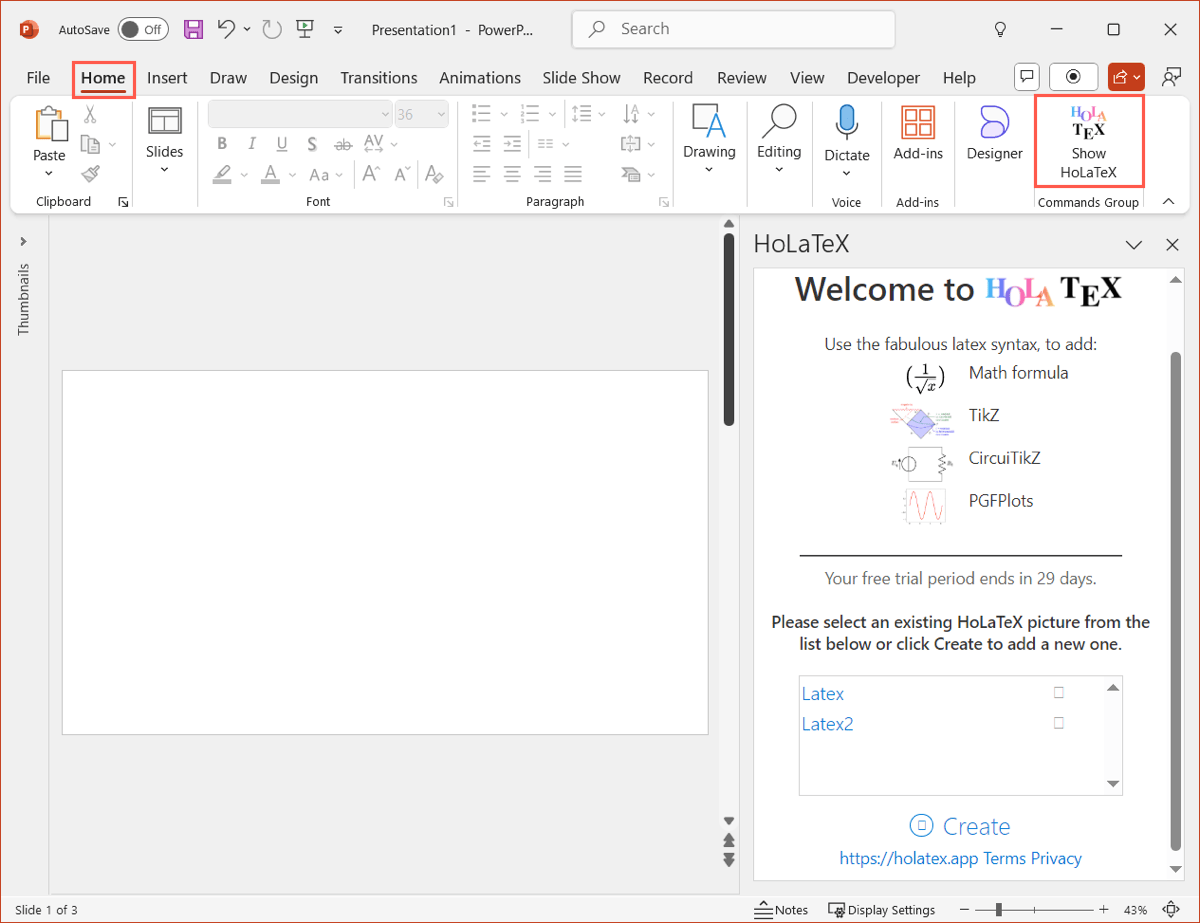Click the Dictate microphone icon
This screenshot has height=923, width=1200.
847,123
